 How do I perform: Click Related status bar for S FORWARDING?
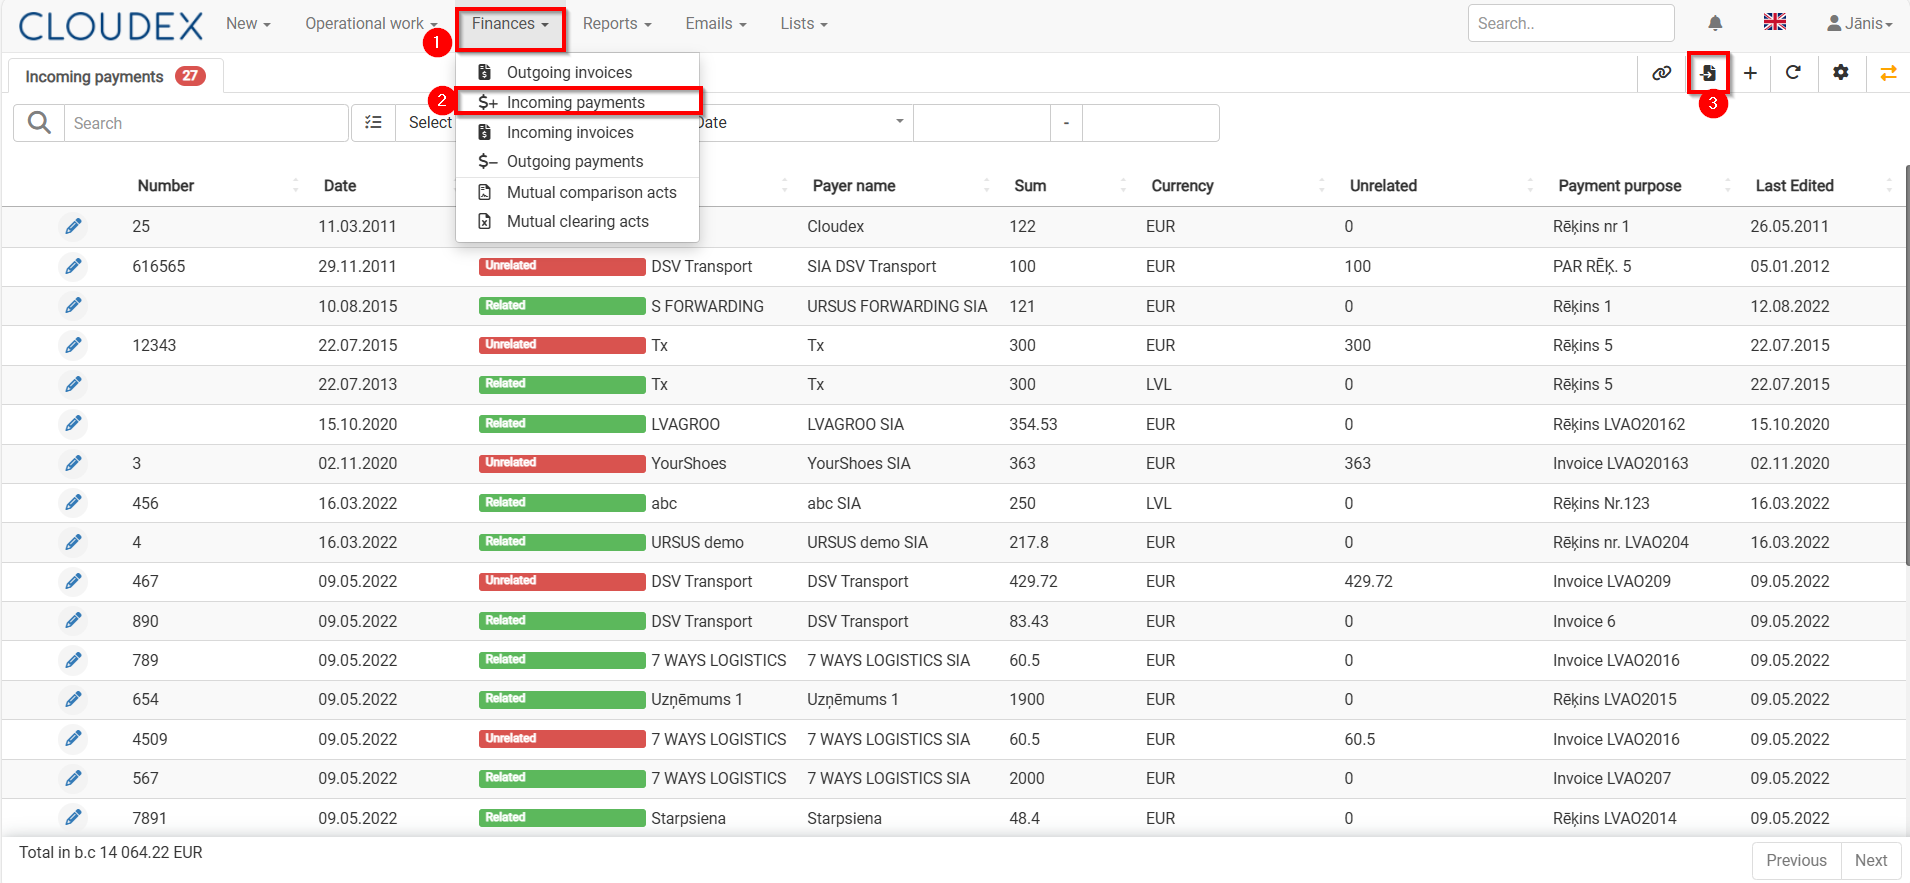tap(562, 306)
